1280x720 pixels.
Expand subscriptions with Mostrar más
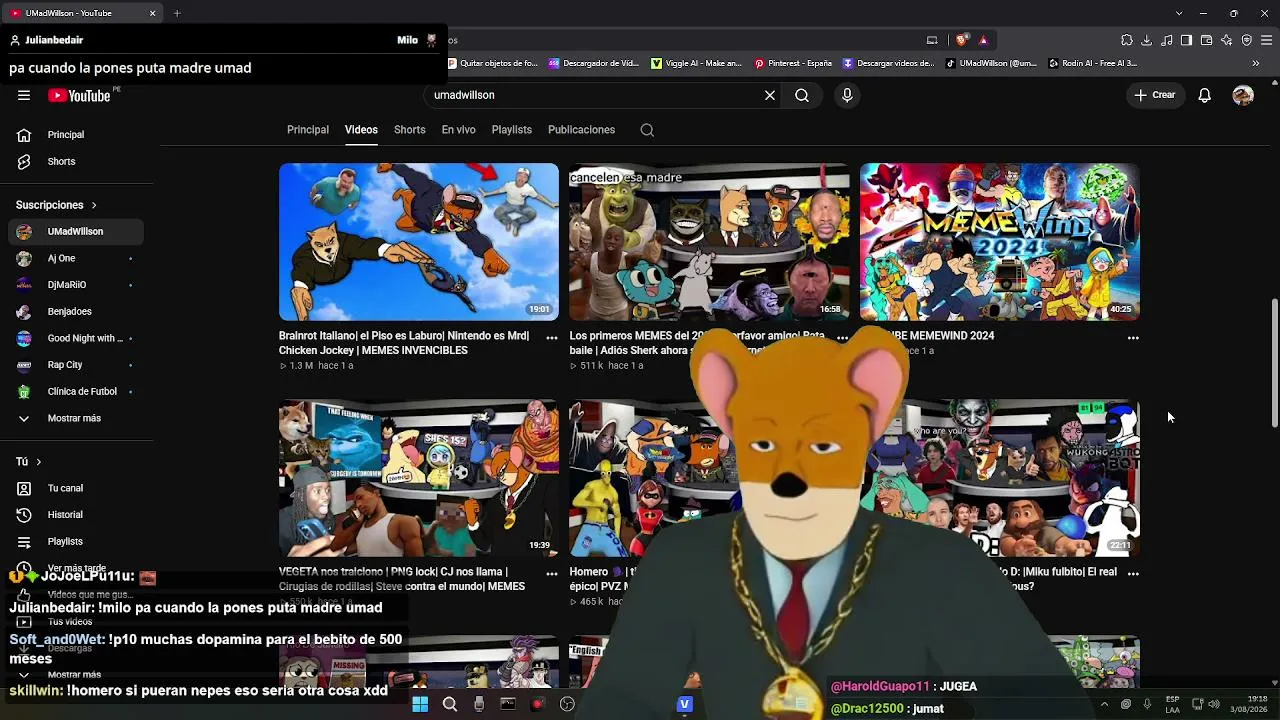(x=75, y=418)
